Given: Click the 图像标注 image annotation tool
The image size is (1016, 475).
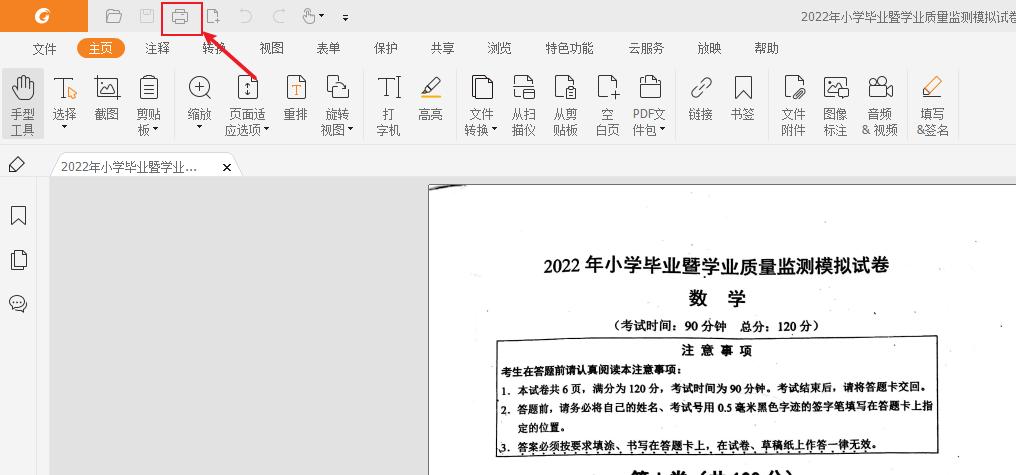Looking at the screenshot, I should click(836, 105).
